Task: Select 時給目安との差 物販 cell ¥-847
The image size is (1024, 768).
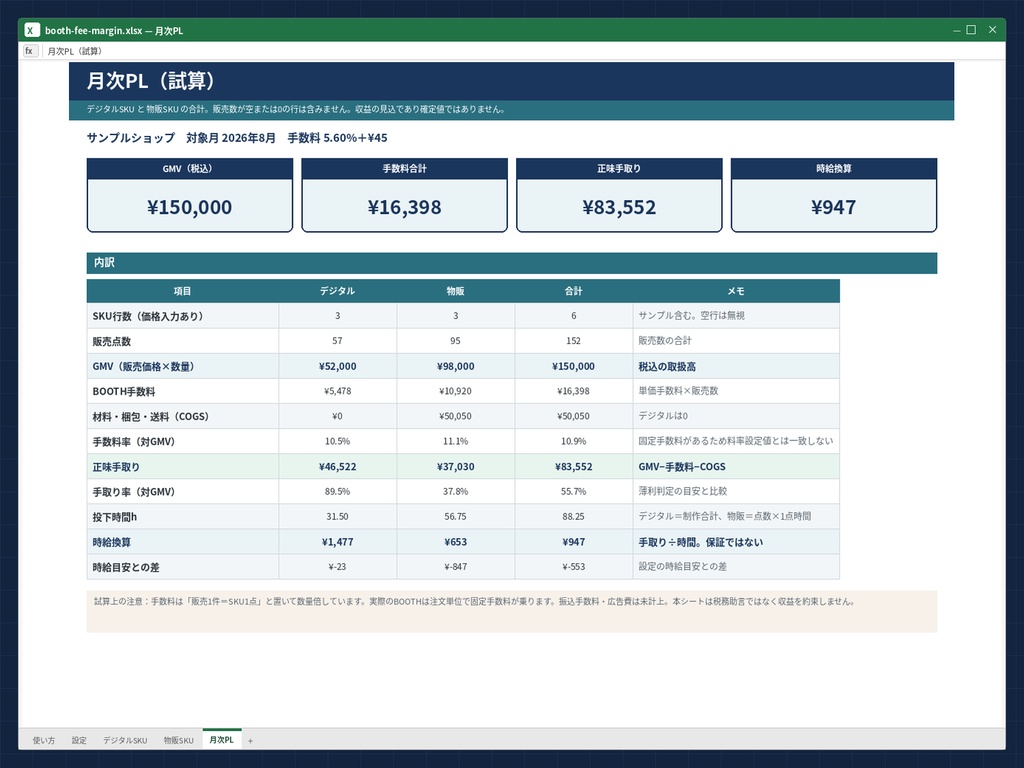Action: 455,567
